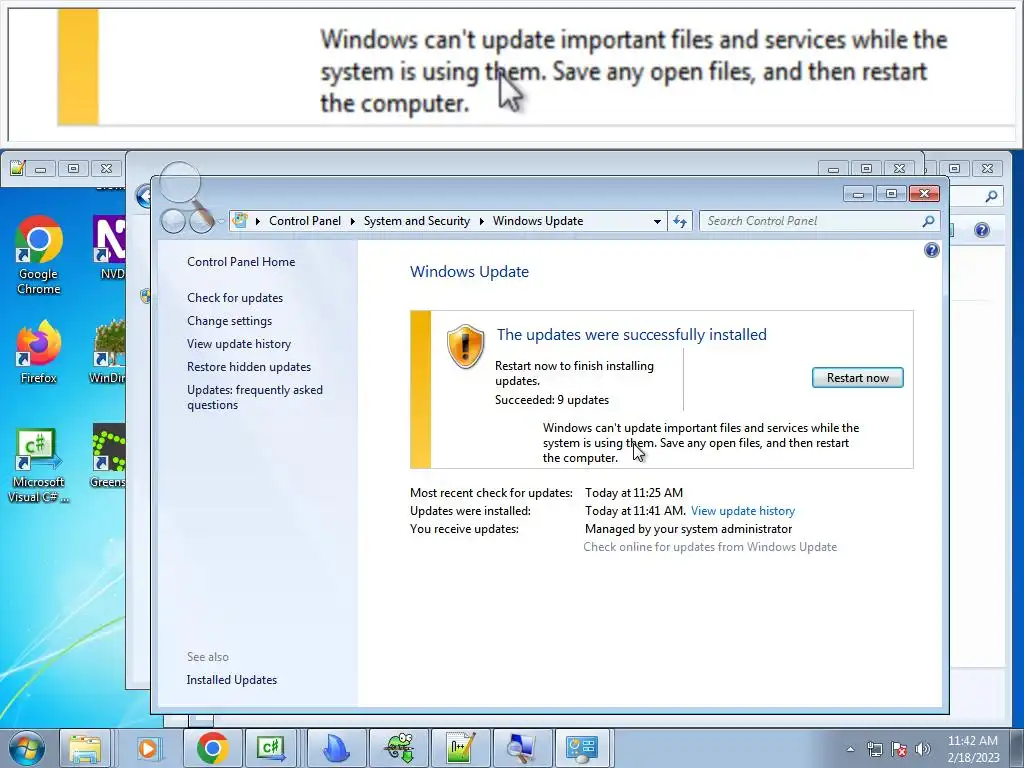Open Updates: frequently asked questions link
The width and height of the screenshot is (1024, 768).
[255, 397]
